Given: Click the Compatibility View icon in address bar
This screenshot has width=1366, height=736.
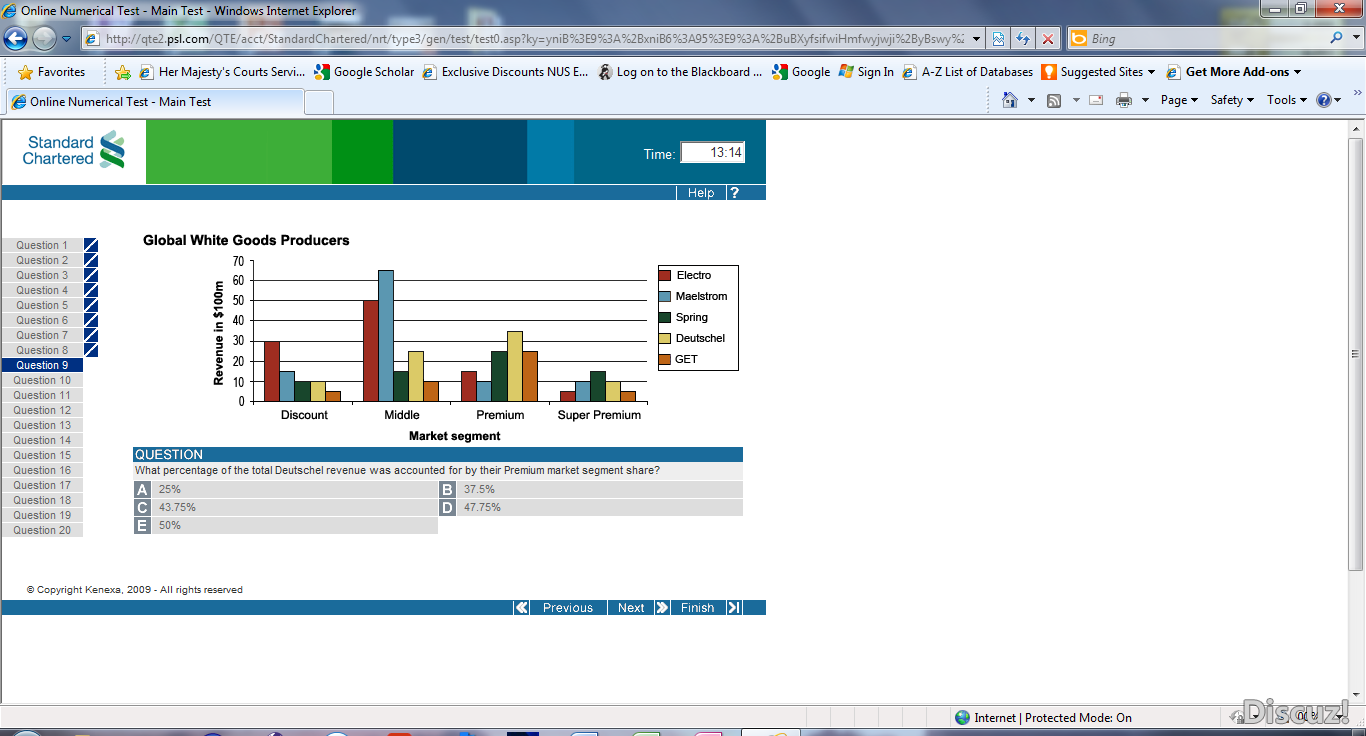Looking at the screenshot, I should [x=998, y=39].
